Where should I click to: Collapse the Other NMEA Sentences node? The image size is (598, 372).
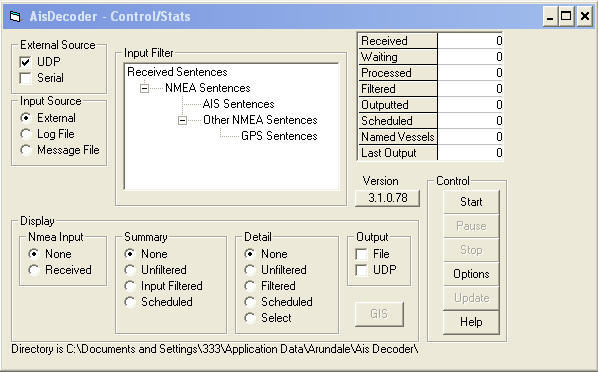click(183, 121)
